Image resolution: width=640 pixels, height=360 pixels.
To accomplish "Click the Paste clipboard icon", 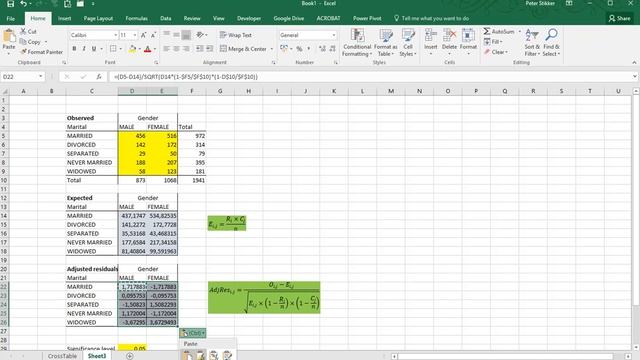I will pyautogui.click(x=9, y=37).
